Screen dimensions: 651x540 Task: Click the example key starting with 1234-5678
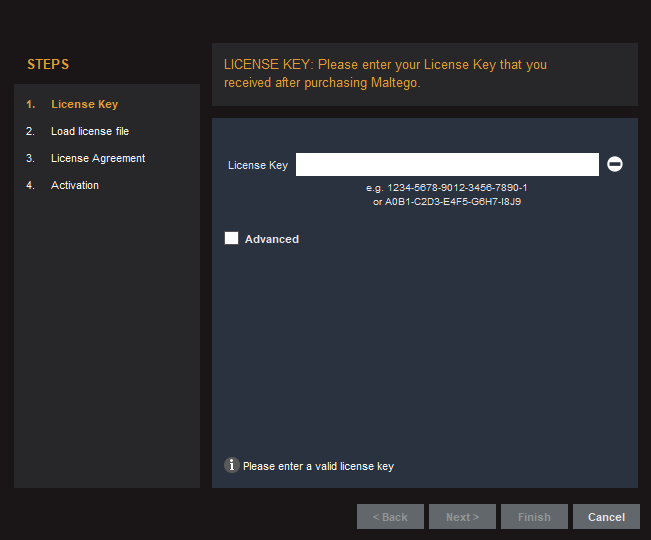pyautogui.click(x=447, y=188)
